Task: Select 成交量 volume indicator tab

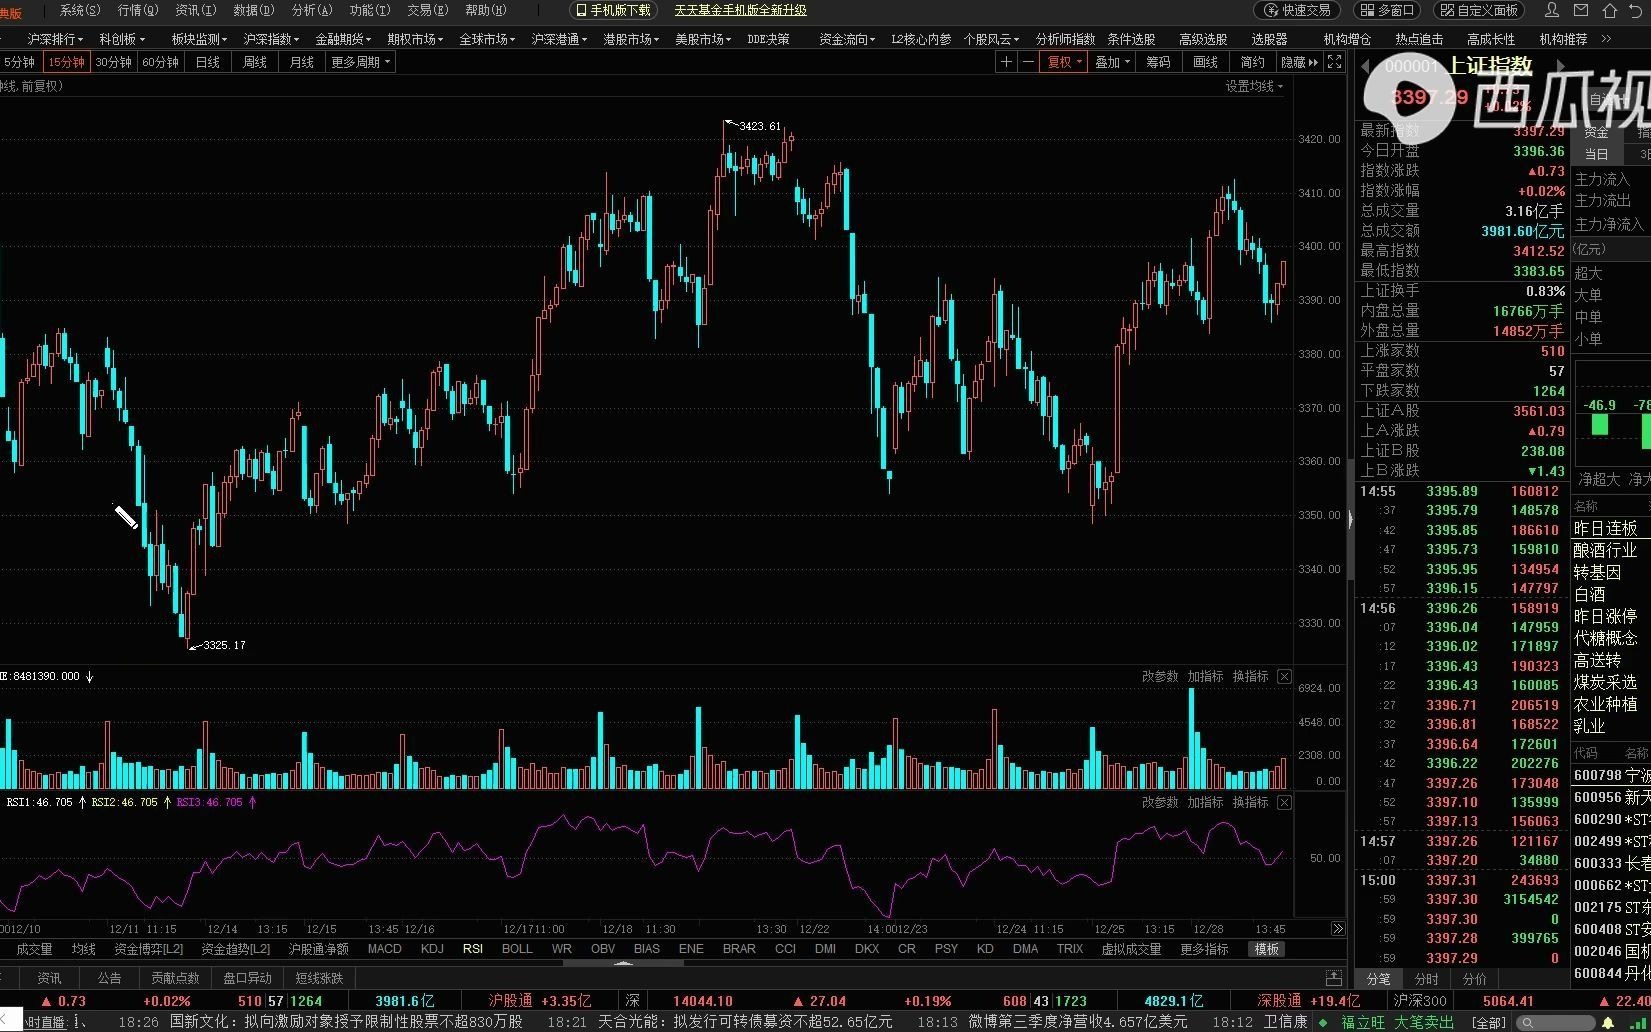Action: (34, 949)
